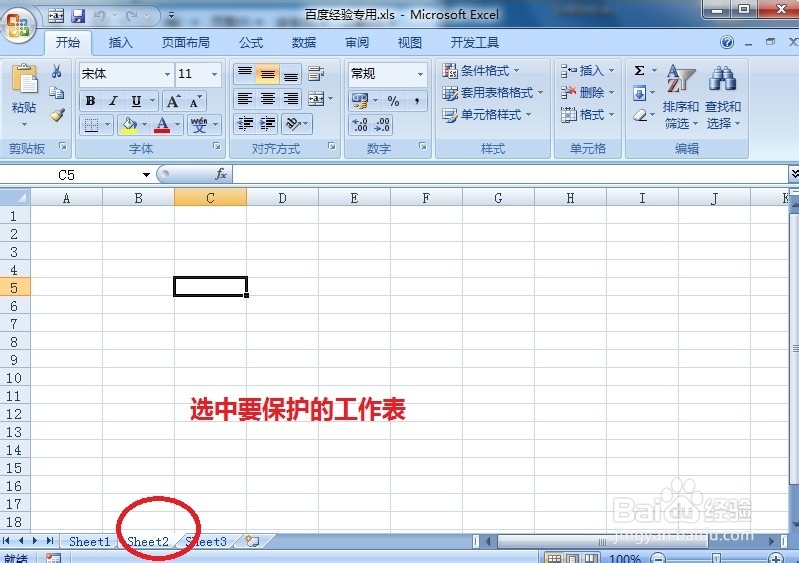Open cells Format (格式) dropdown
This screenshot has width=799, height=563.
[588, 115]
